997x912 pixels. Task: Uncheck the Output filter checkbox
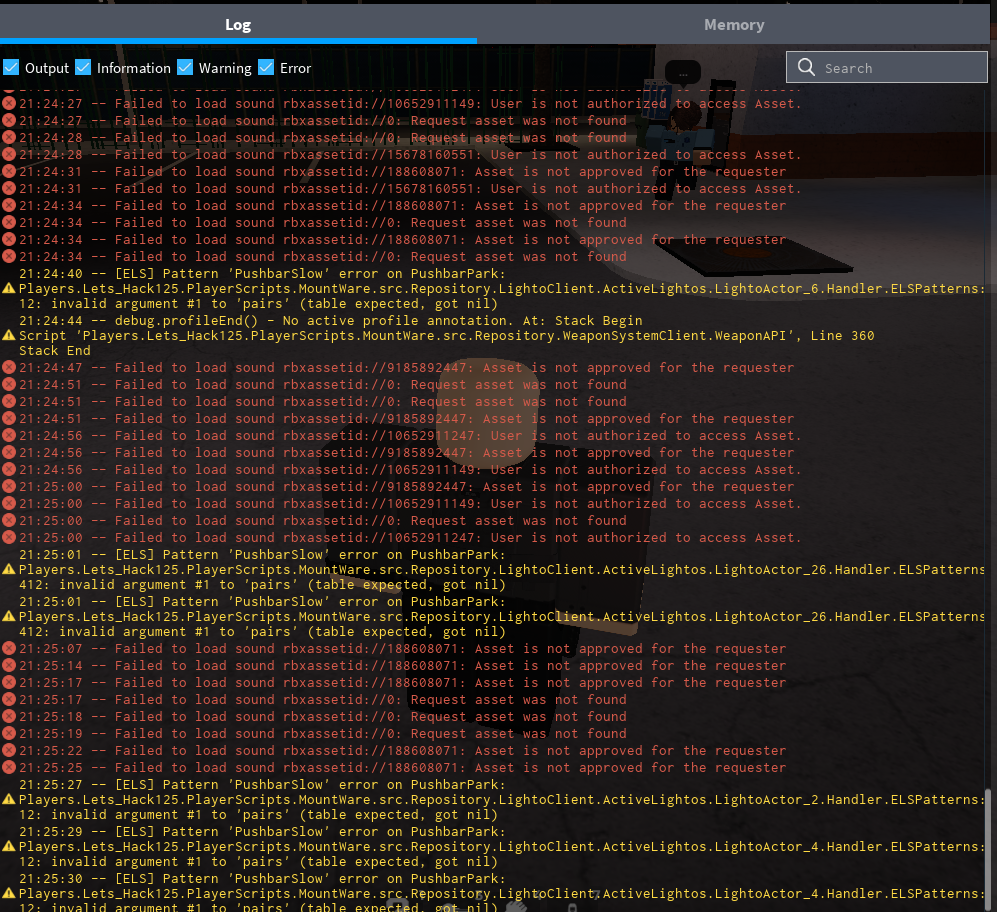point(11,68)
